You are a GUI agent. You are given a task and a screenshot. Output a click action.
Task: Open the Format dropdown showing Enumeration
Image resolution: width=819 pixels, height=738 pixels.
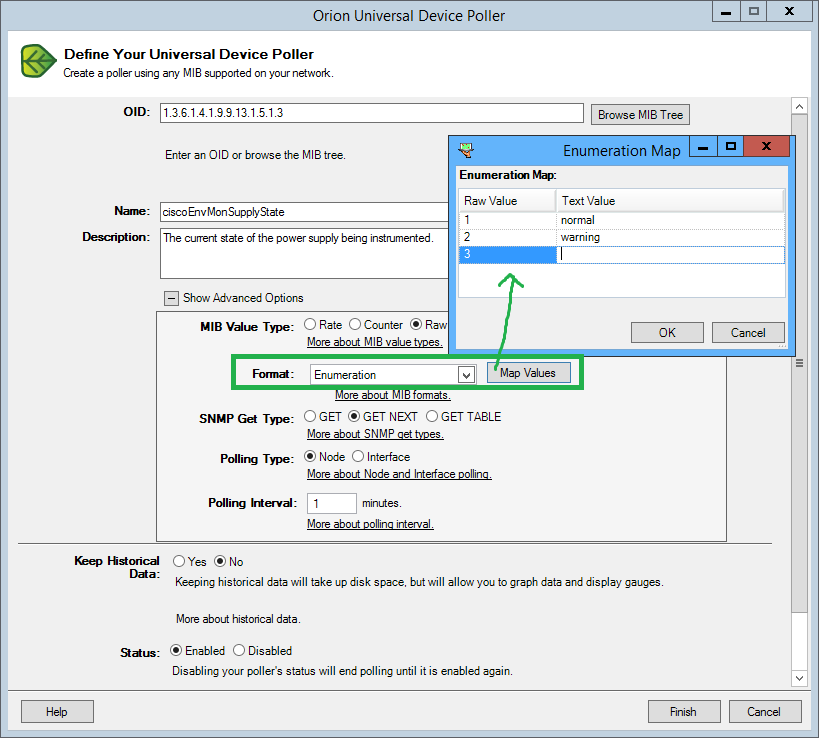click(x=466, y=374)
